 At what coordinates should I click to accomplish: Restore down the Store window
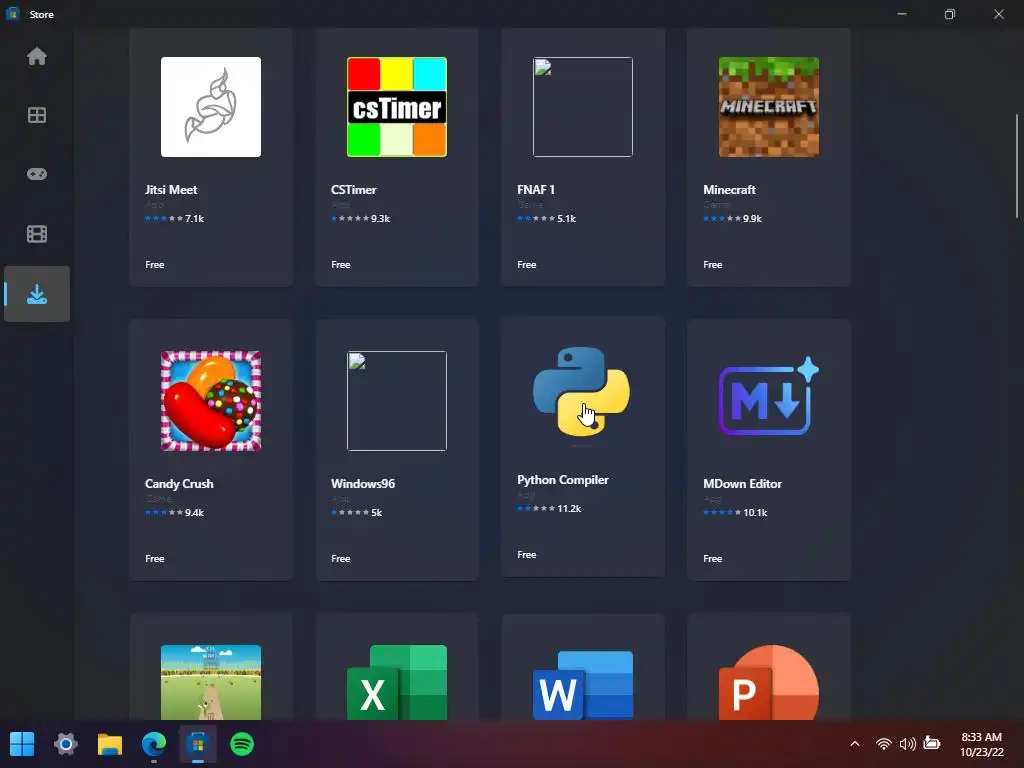click(x=950, y=14)
